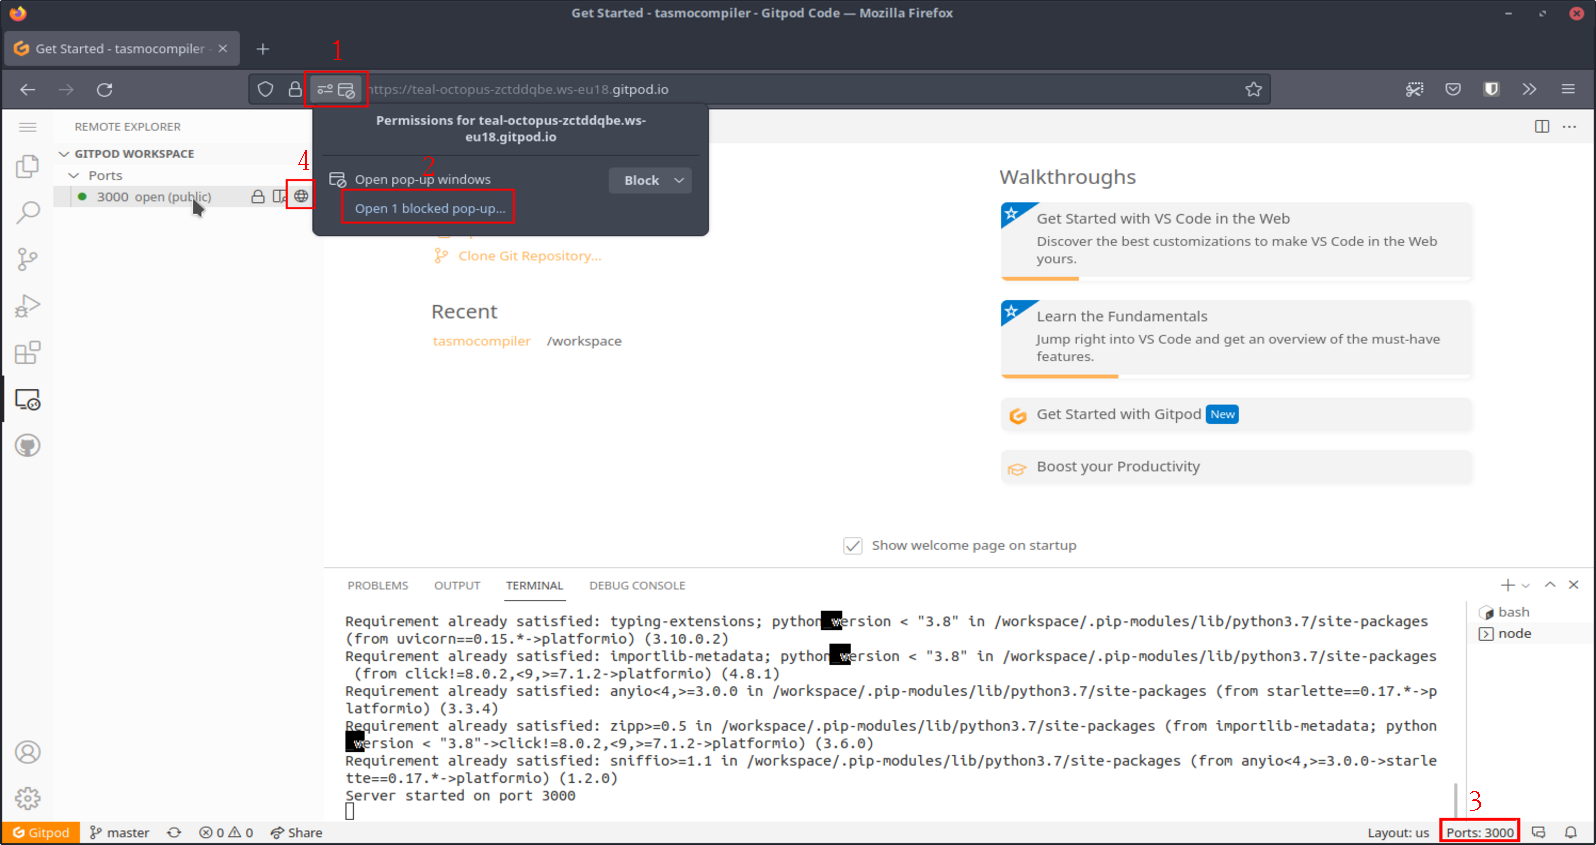Reload the current page

click(104, 89)
